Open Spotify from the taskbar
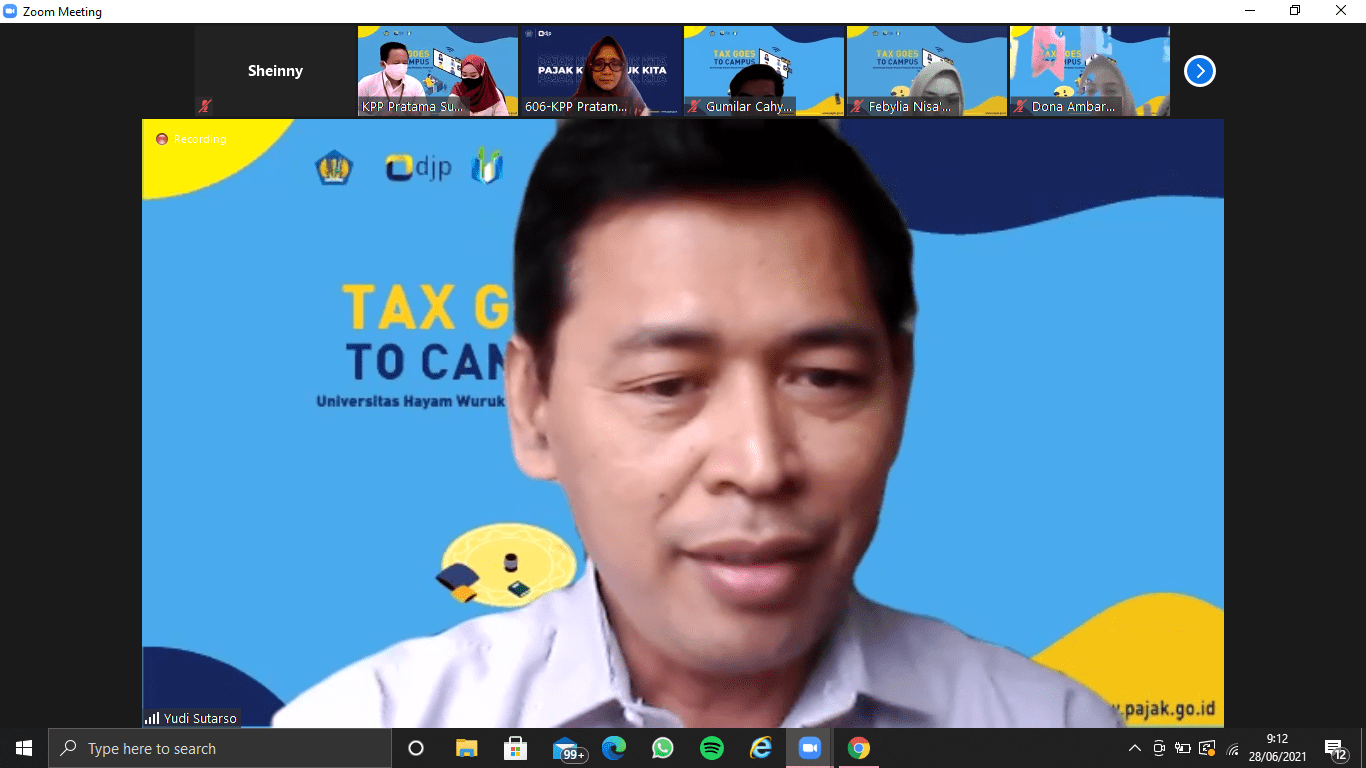1366x768 pixels. click(x=711, y=748)
